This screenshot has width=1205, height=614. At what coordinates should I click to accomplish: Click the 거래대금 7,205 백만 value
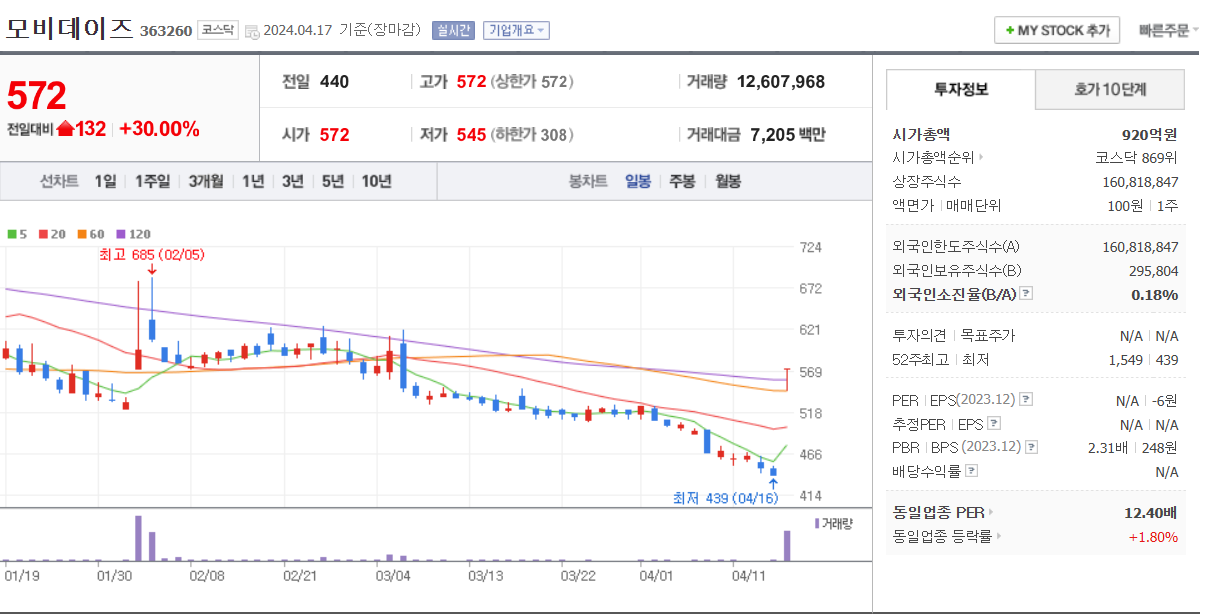tap(788, 134)
